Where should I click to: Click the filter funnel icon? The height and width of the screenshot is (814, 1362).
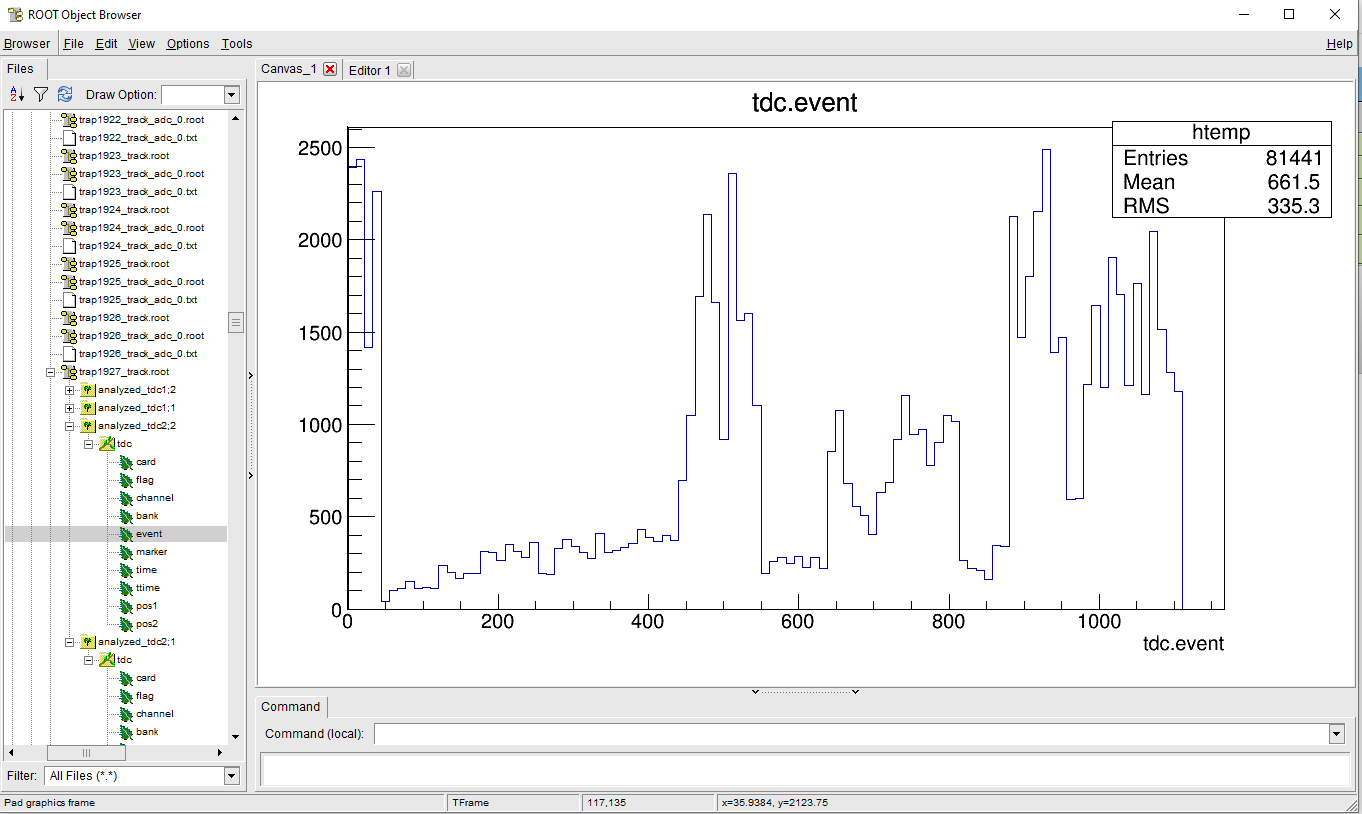click(x=41, y=94)
